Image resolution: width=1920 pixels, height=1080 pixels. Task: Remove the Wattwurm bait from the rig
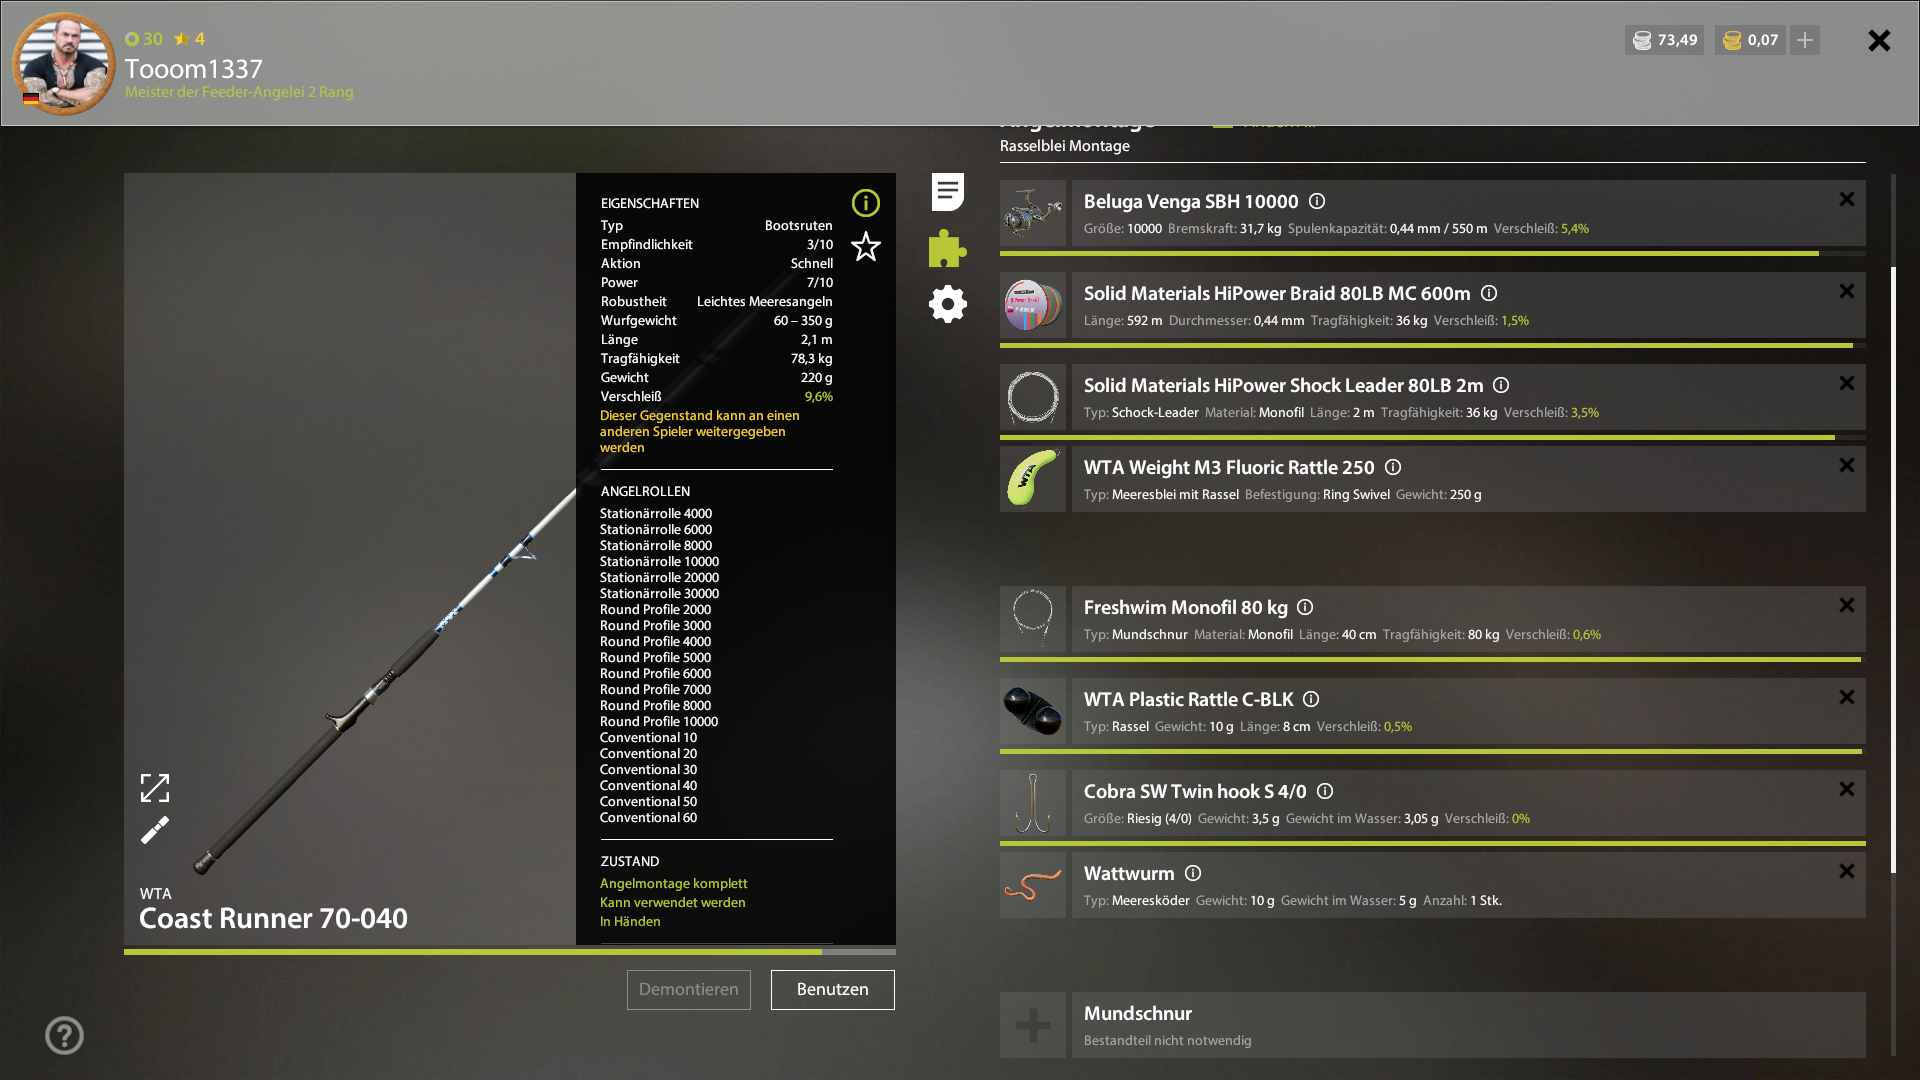tap(1846, 872)
